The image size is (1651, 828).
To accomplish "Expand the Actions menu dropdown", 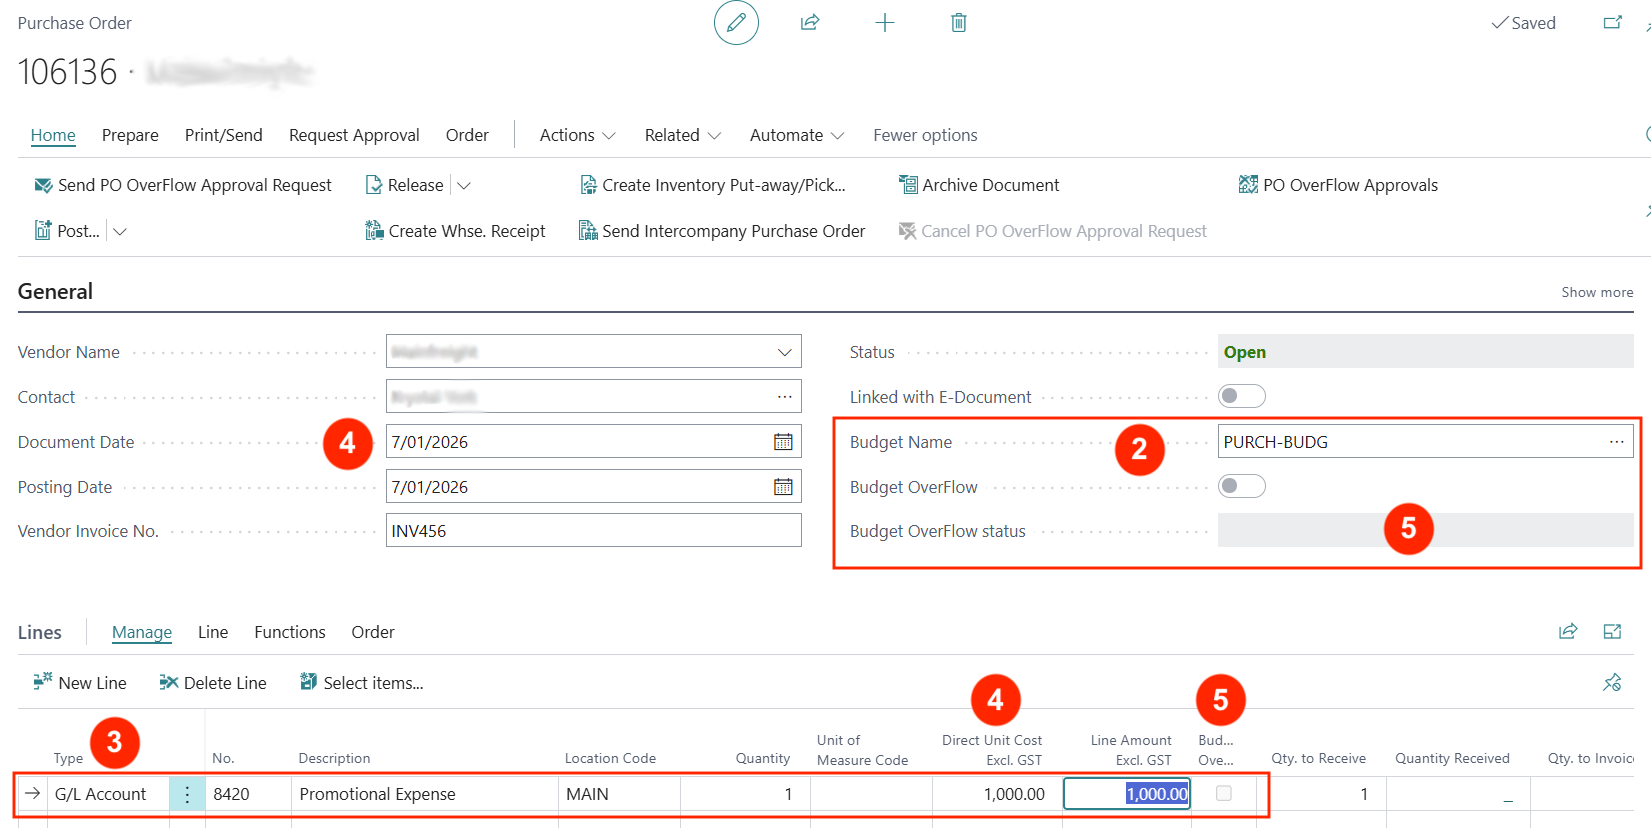I will (577, 135).
